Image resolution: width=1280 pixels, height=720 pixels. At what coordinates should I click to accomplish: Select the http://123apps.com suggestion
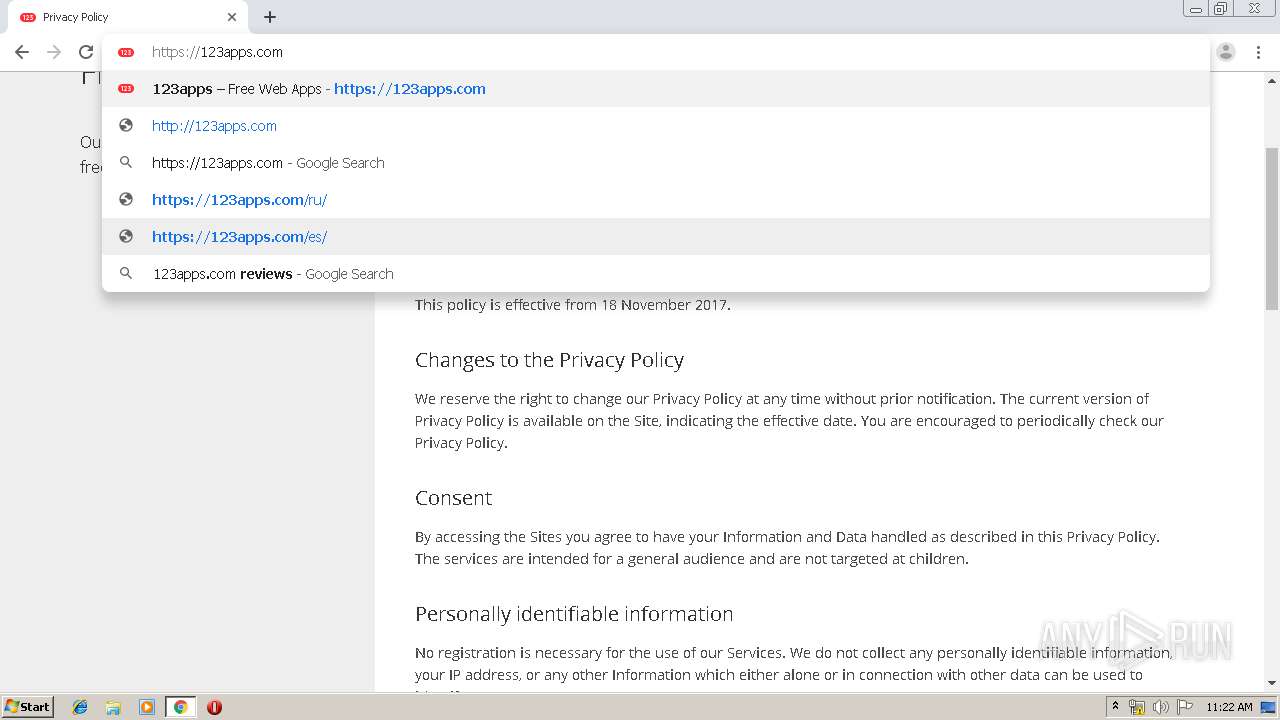point(214,126)
